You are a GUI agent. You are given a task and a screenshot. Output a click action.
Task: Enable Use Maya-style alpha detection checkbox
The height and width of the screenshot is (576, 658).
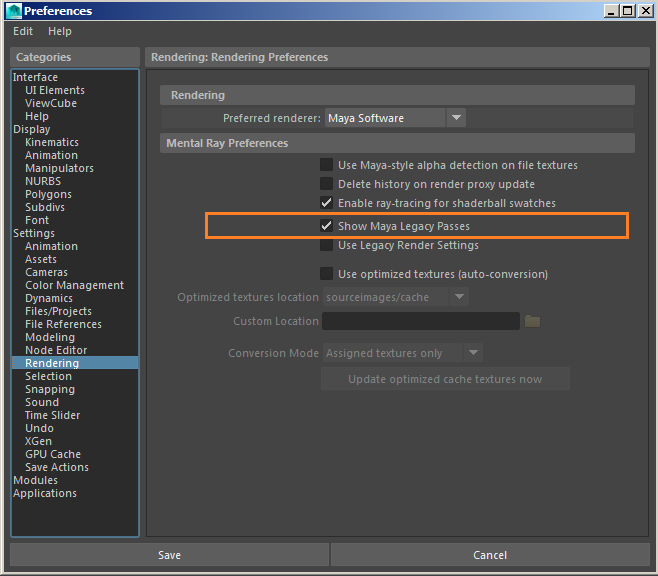click(326, 165)
